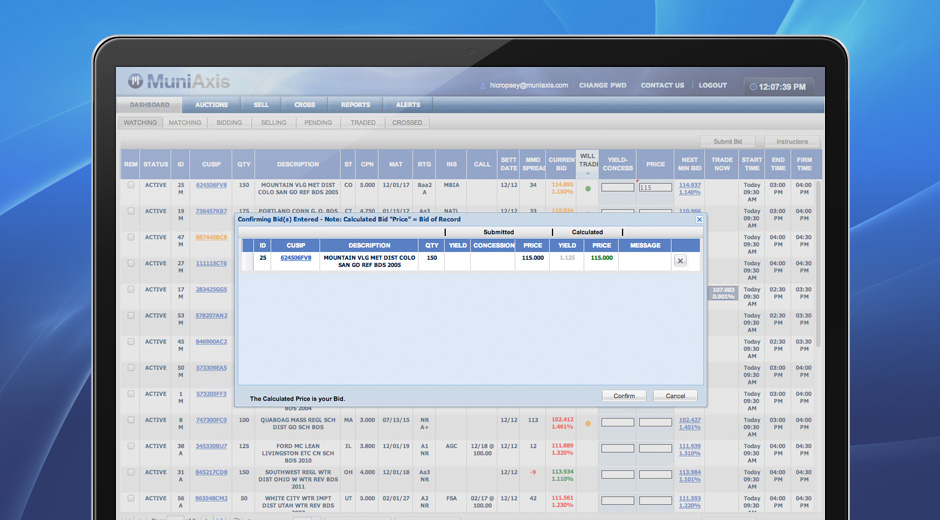Open the DASHBOARD tab
Viewport: 940px width, 520px height.
[149, 105]
